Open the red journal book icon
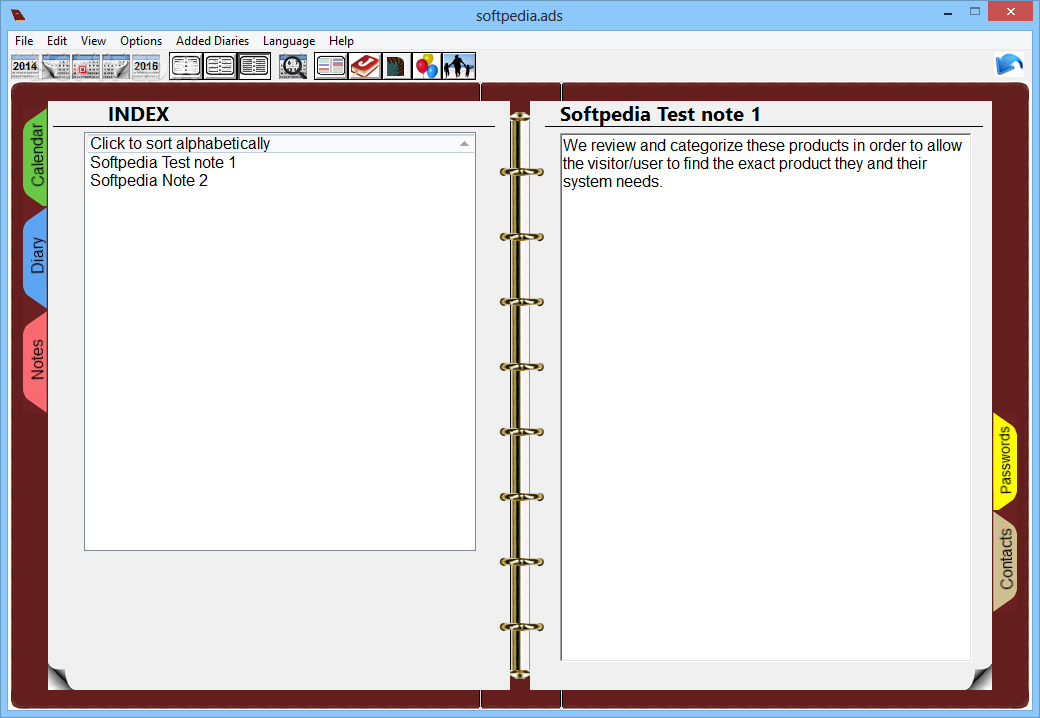 364,66
